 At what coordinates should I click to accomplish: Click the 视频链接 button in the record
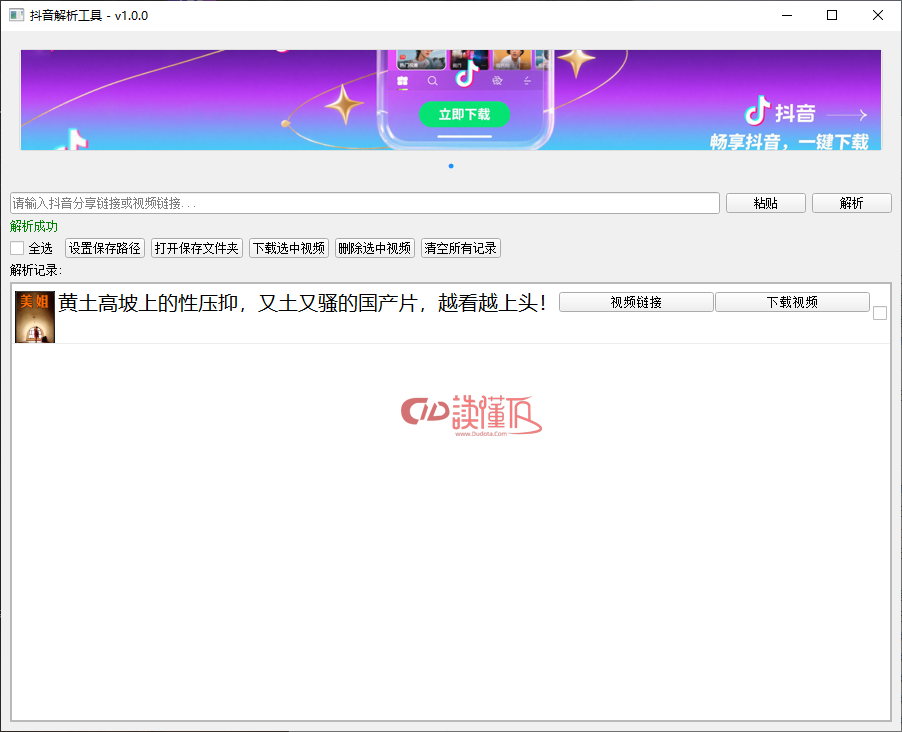(636, 302)
